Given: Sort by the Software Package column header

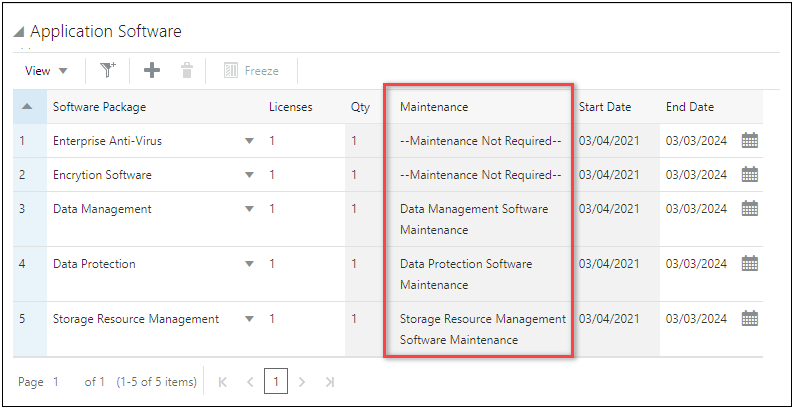Looking at the screenshot, I should coord(99,107).
